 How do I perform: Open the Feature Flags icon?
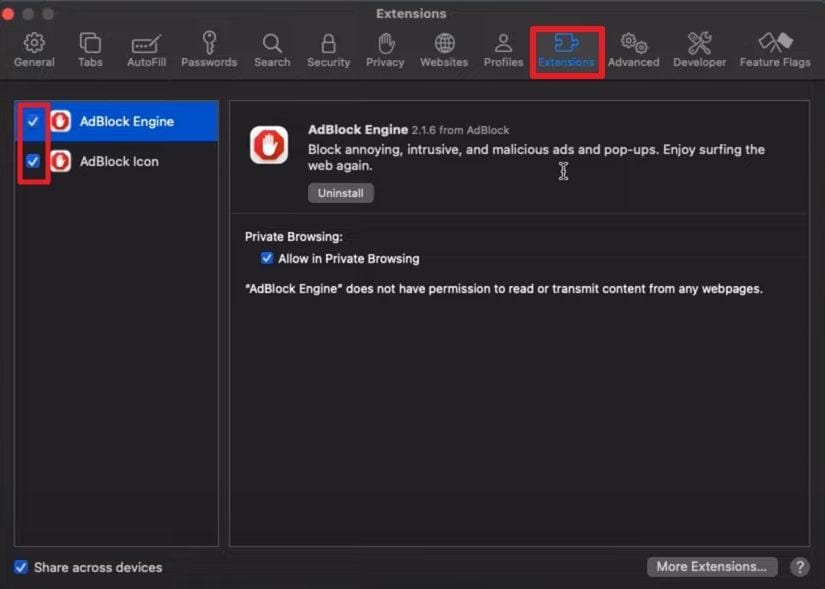(774, 47)
